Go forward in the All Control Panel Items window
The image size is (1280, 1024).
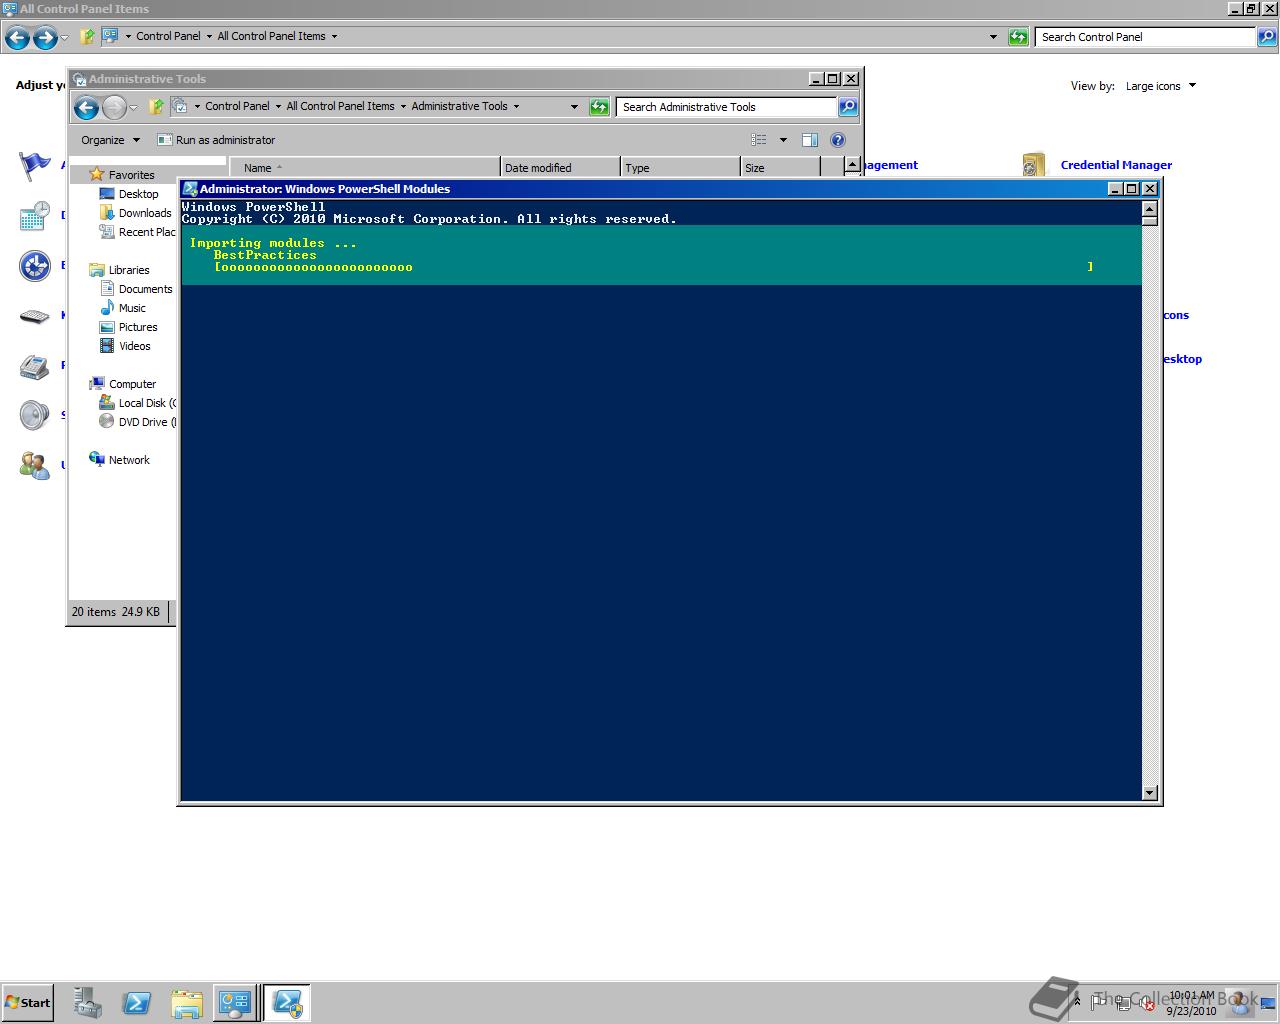click(45, 38)
